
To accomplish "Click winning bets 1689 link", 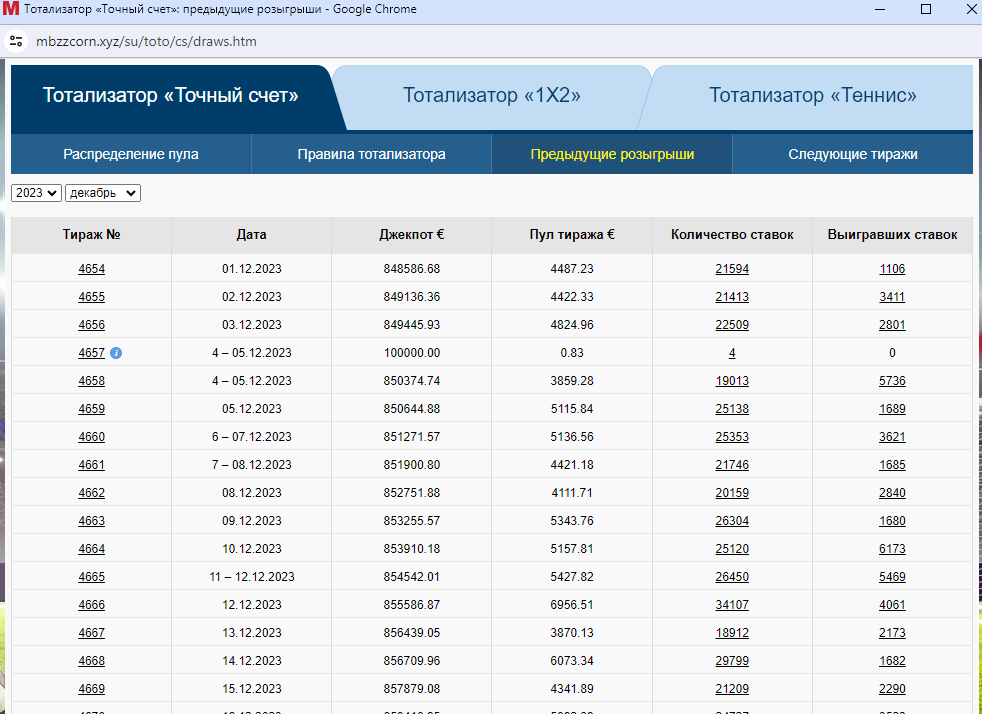I will click(x=892, y=409).
